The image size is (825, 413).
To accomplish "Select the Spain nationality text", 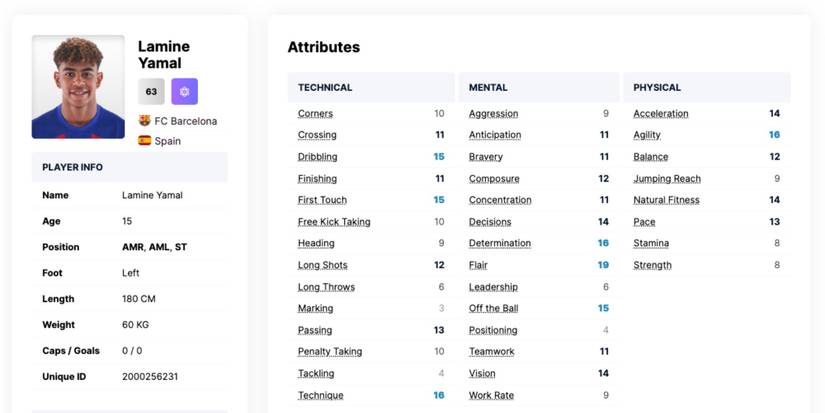I will tap(168, 141).
